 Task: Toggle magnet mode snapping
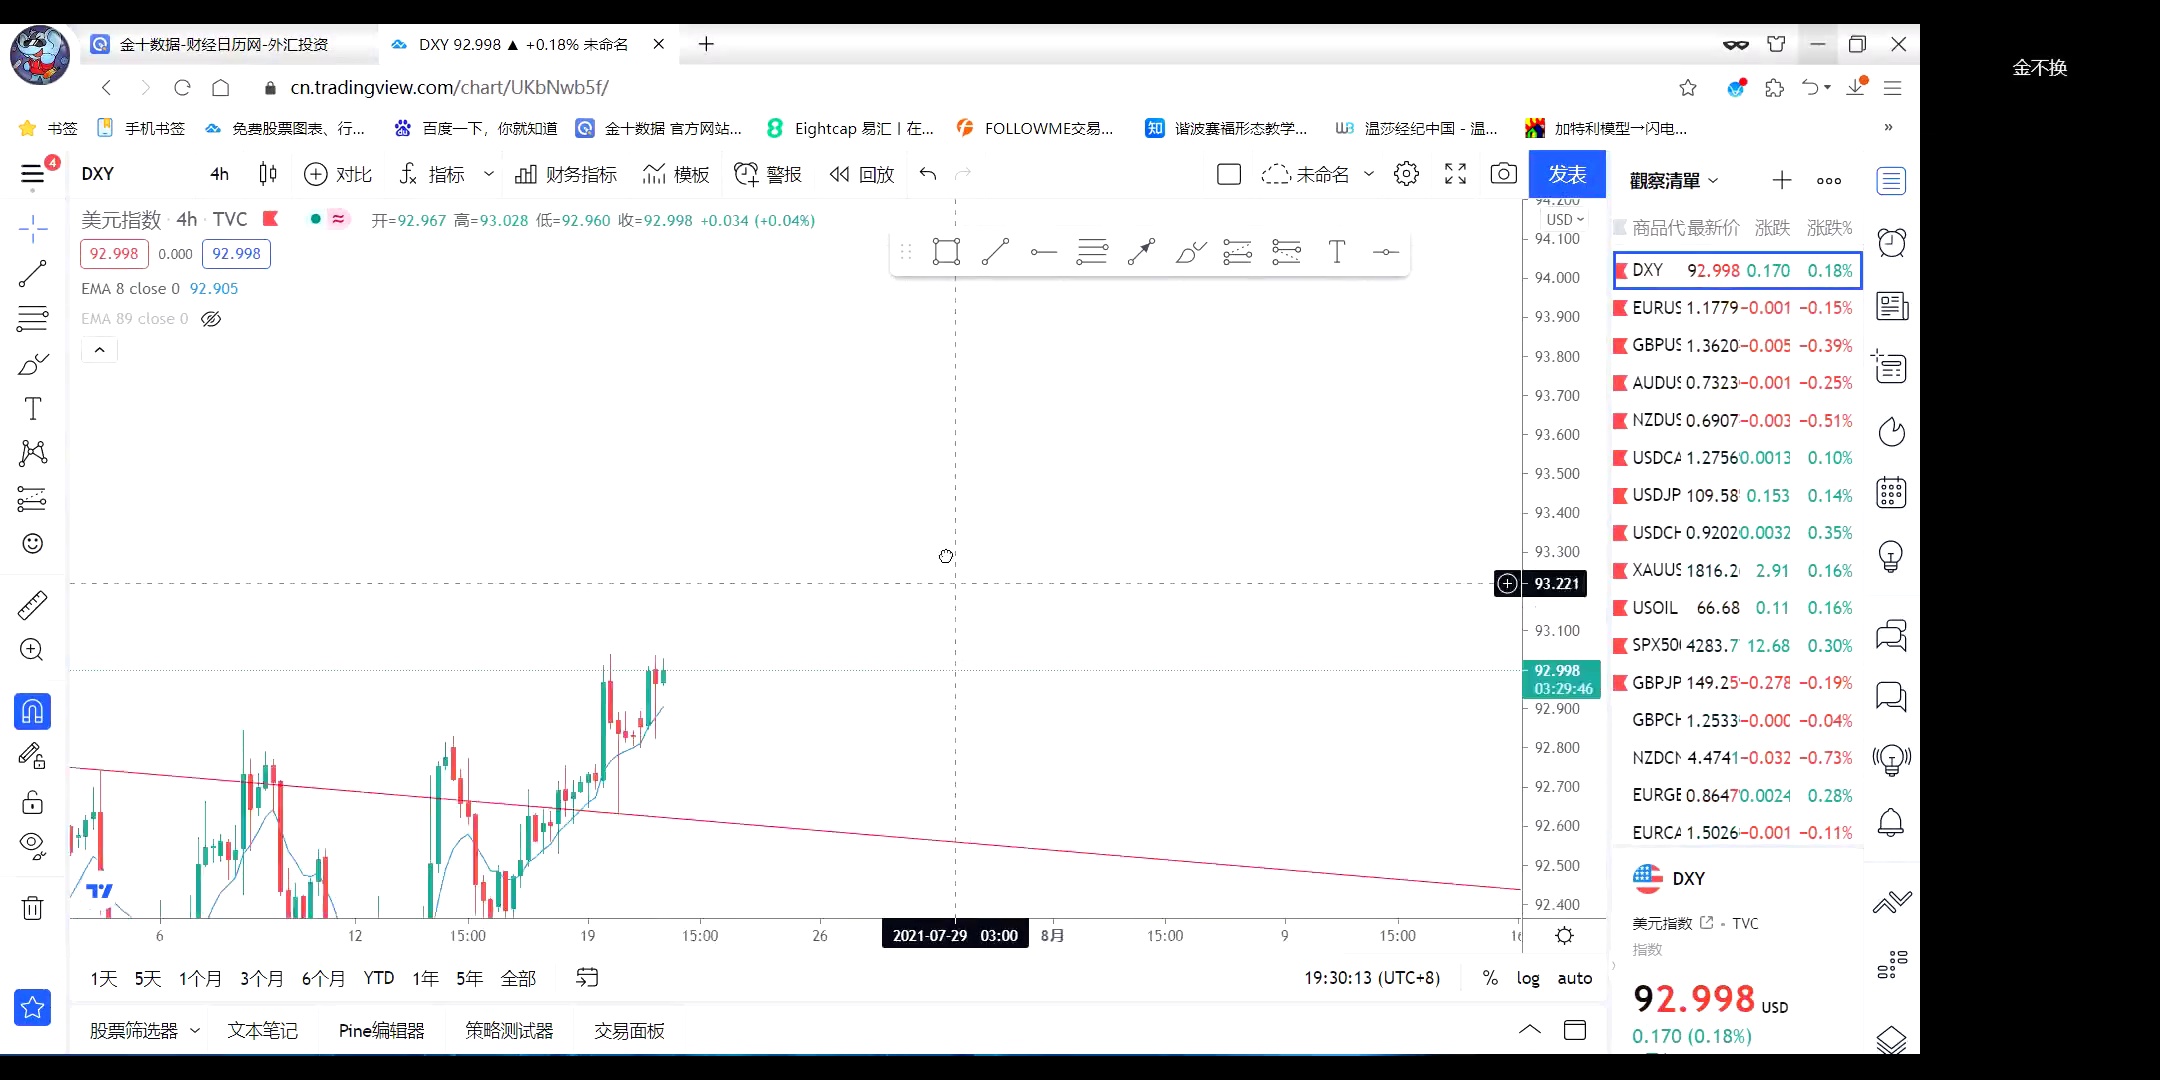[32, 711]
